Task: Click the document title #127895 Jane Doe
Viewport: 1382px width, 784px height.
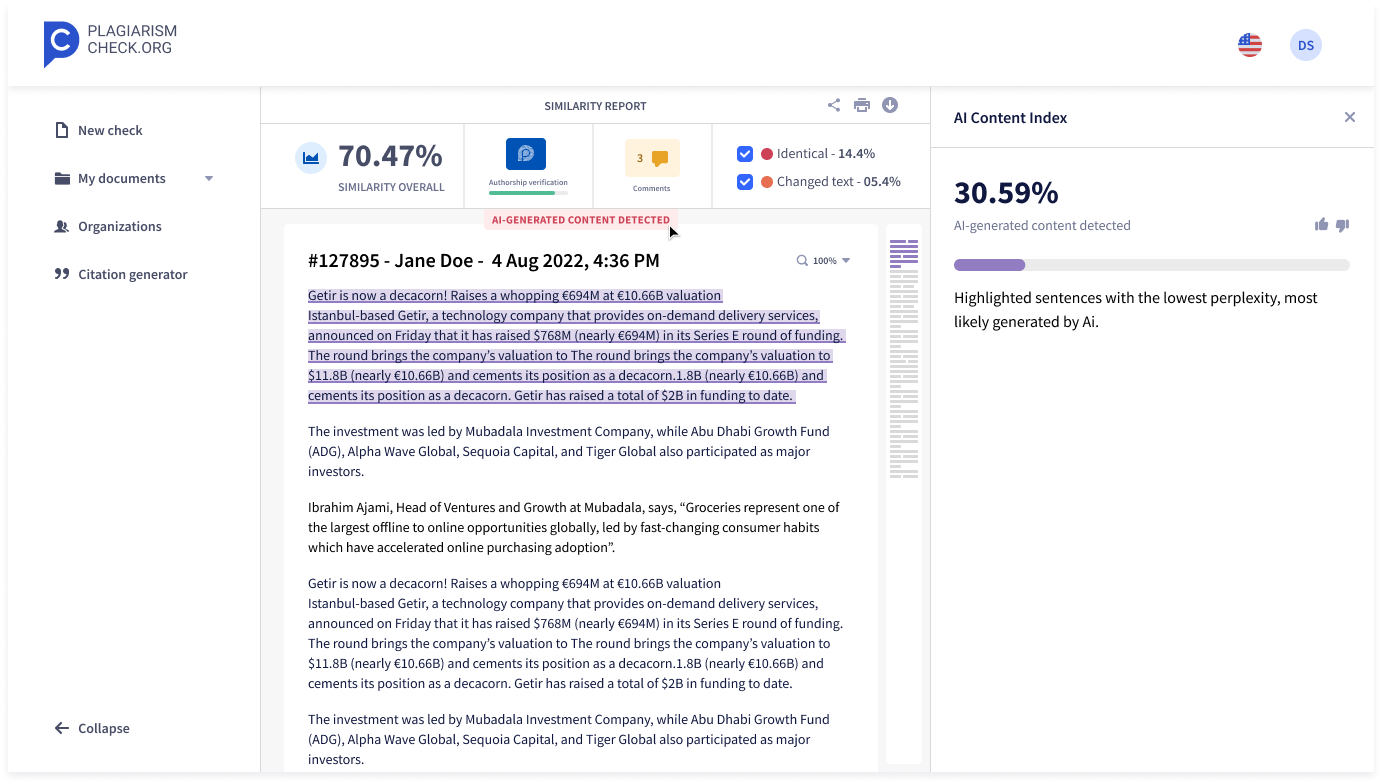Action: [x=484, y=261]
